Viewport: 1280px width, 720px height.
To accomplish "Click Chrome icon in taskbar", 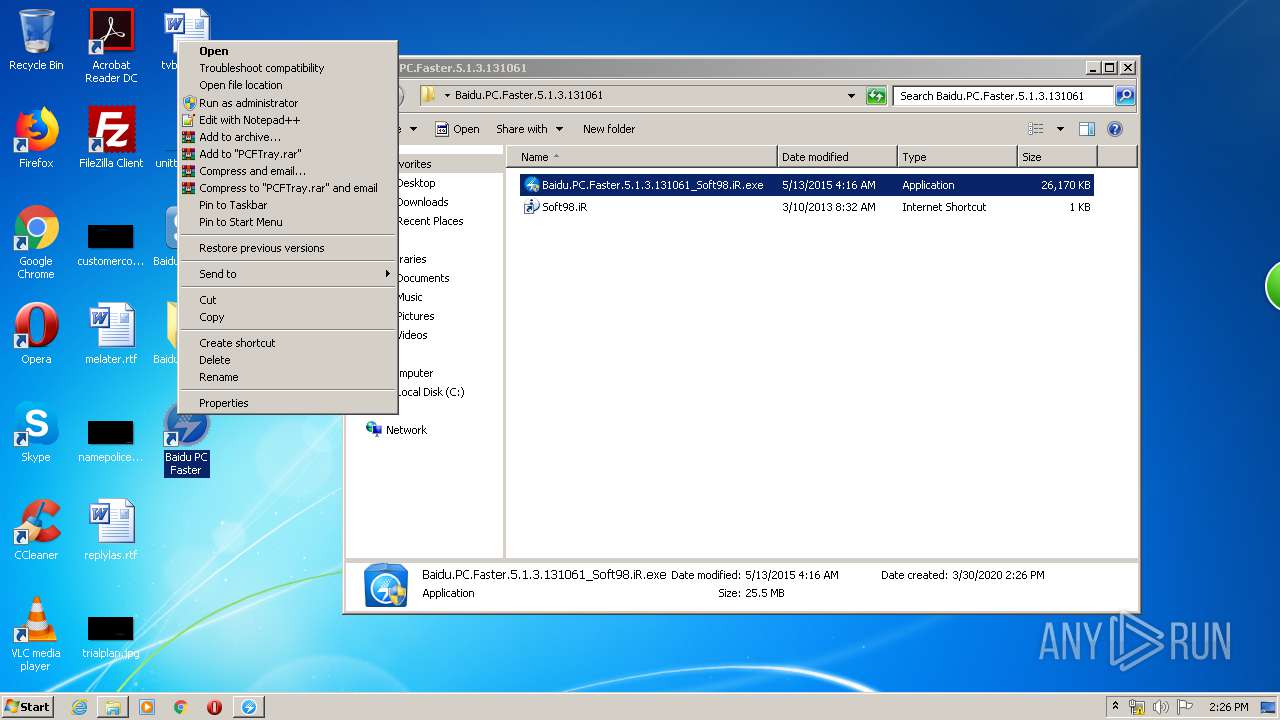I will pos(181,707).
